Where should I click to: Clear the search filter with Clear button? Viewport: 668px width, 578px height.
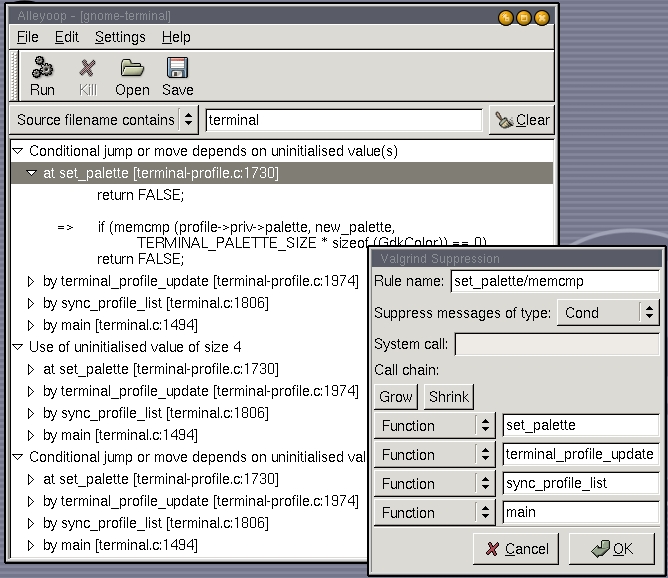(x=521, y=120)
